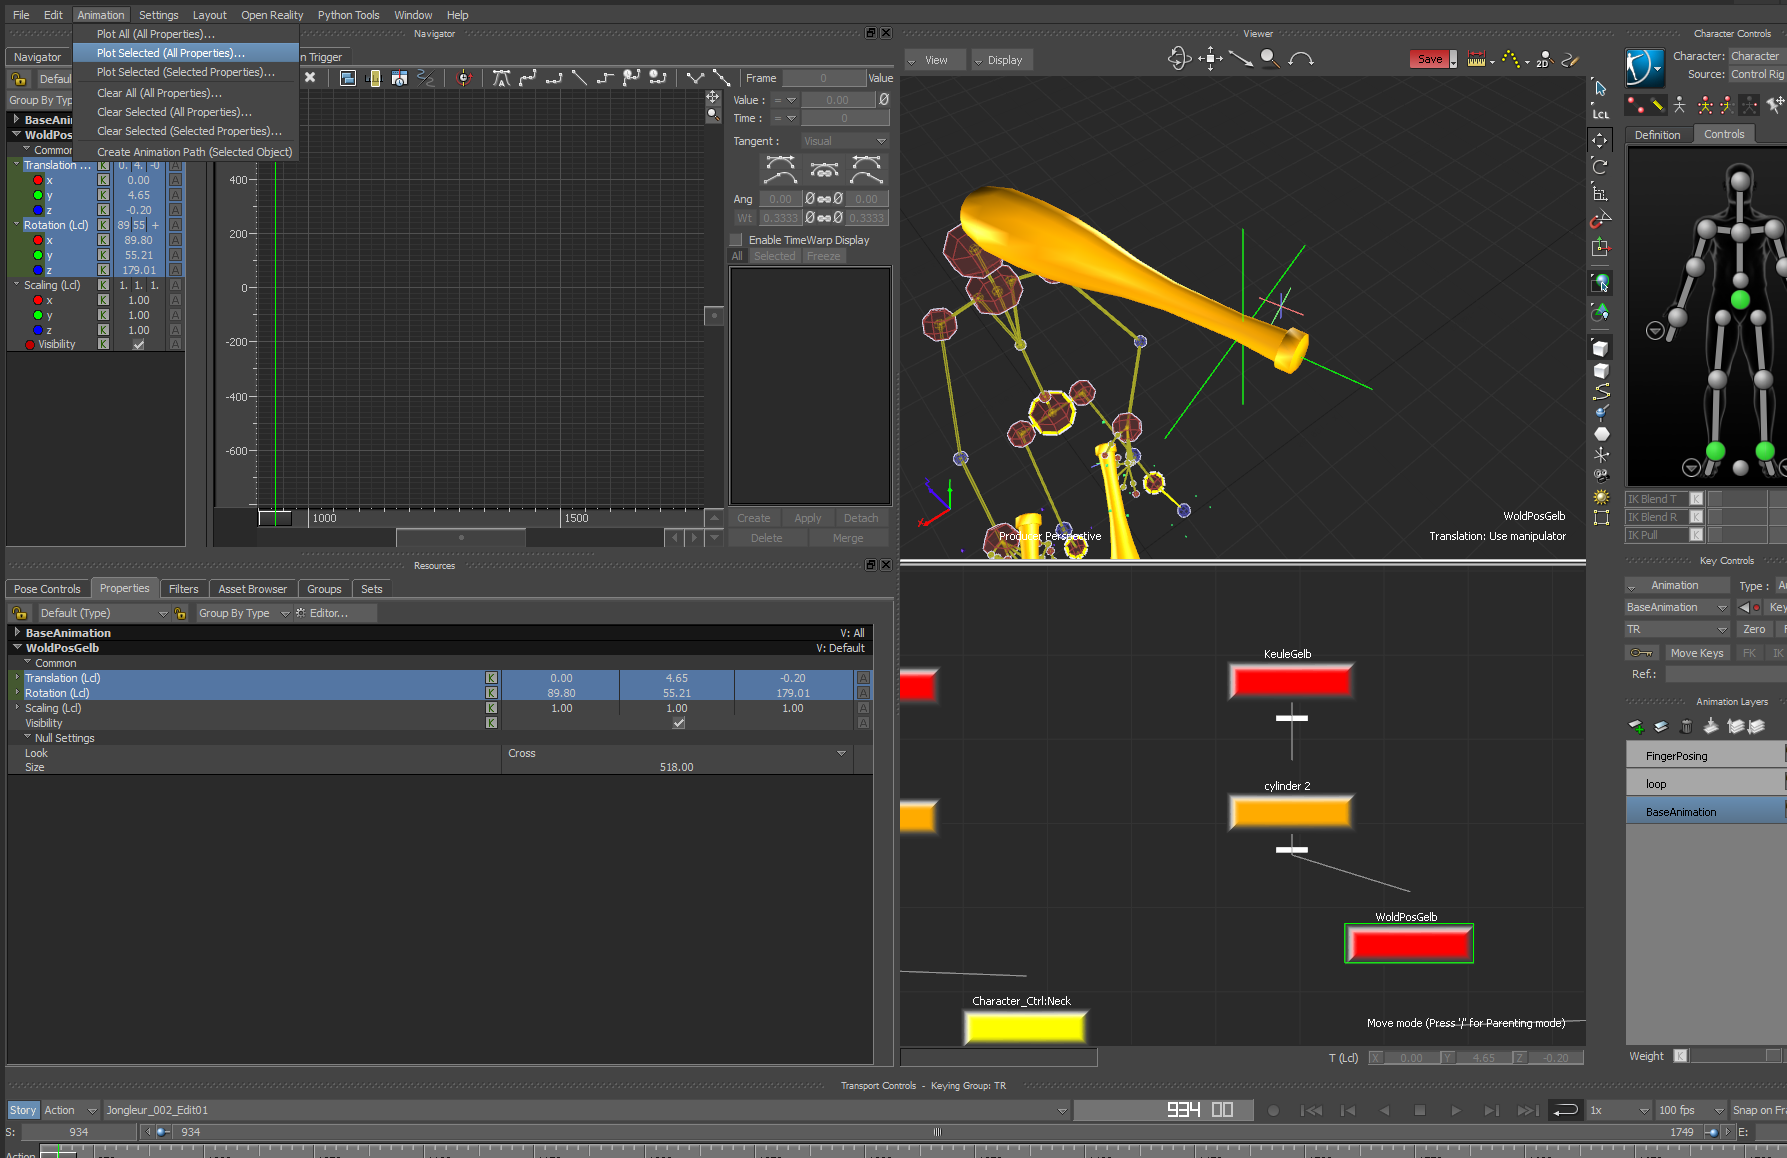Image resolution: width=1787 pixels, height=1158 pixels.
Task: Activate the Translate tool in viewer toolbar
Action: 1600,141
